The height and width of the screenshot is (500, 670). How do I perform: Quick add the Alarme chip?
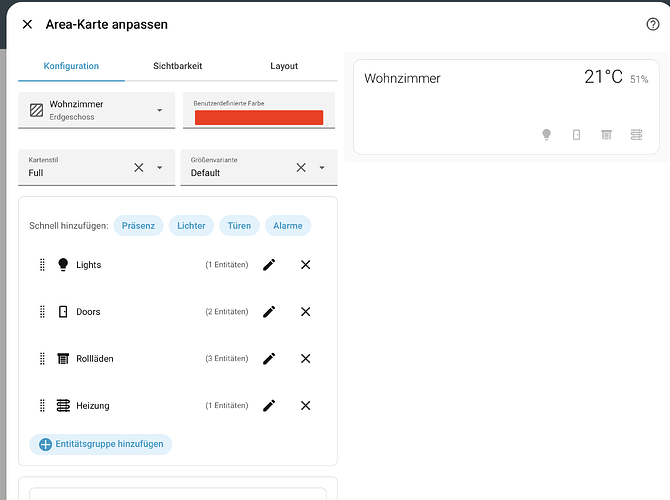tap(288, 226)
